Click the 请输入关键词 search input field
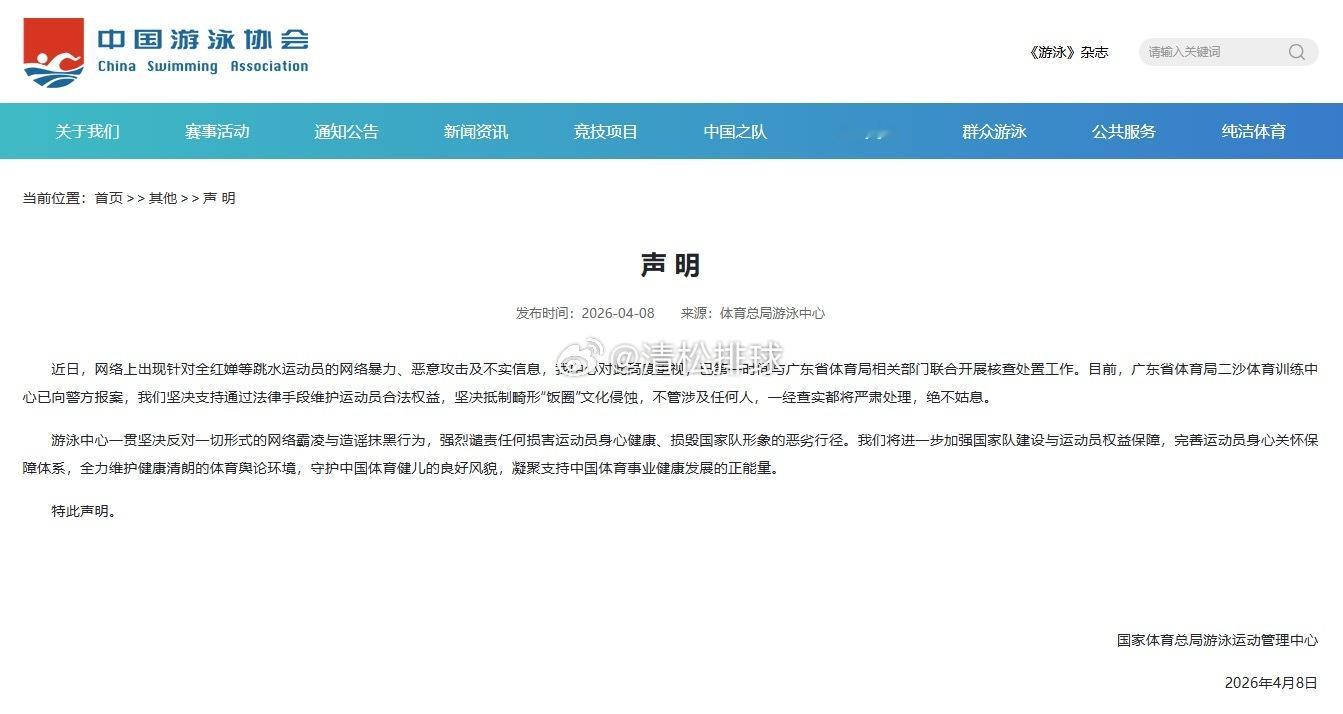 1210,52
